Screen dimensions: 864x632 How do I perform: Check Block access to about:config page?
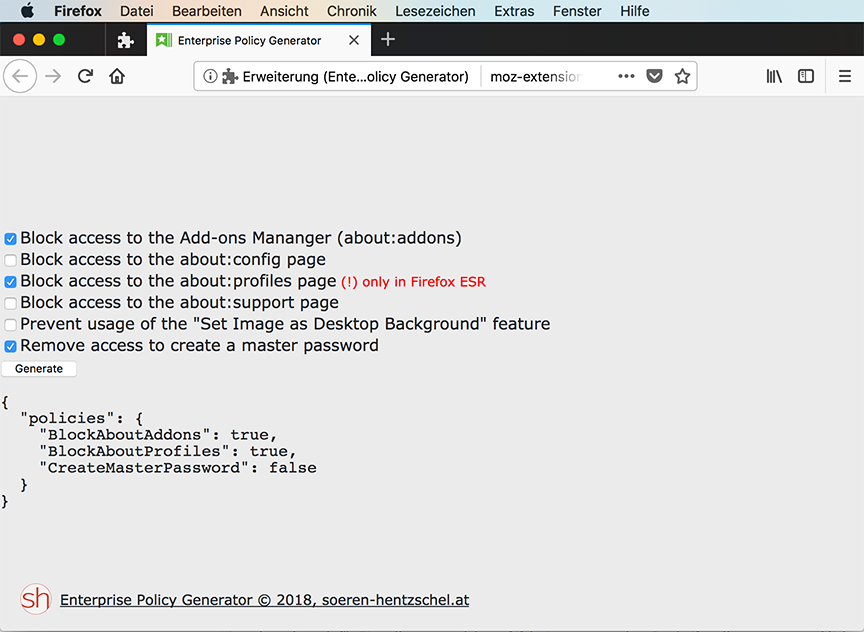[10, 260]
